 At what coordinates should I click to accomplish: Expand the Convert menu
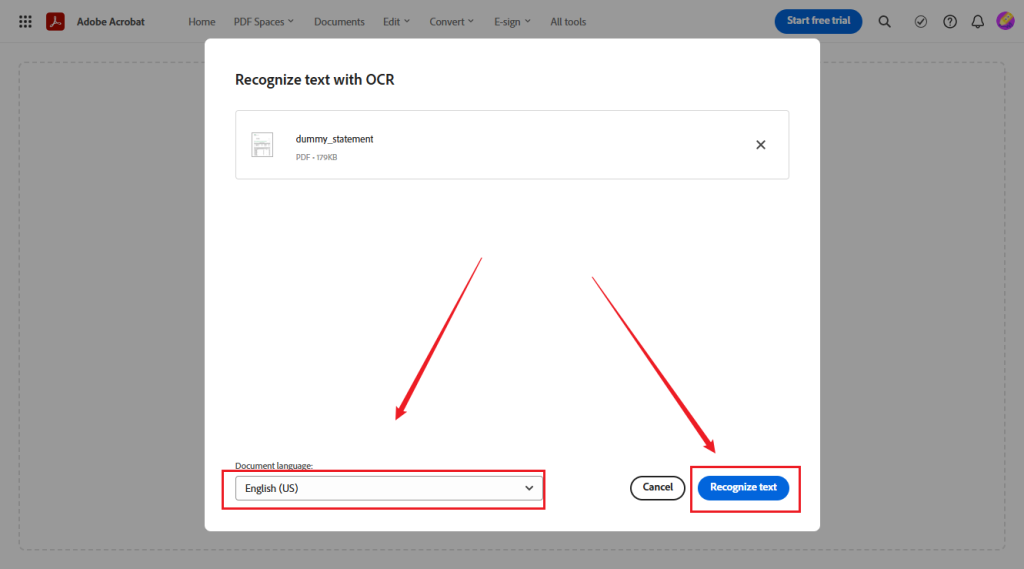click(x=451, y=22)
